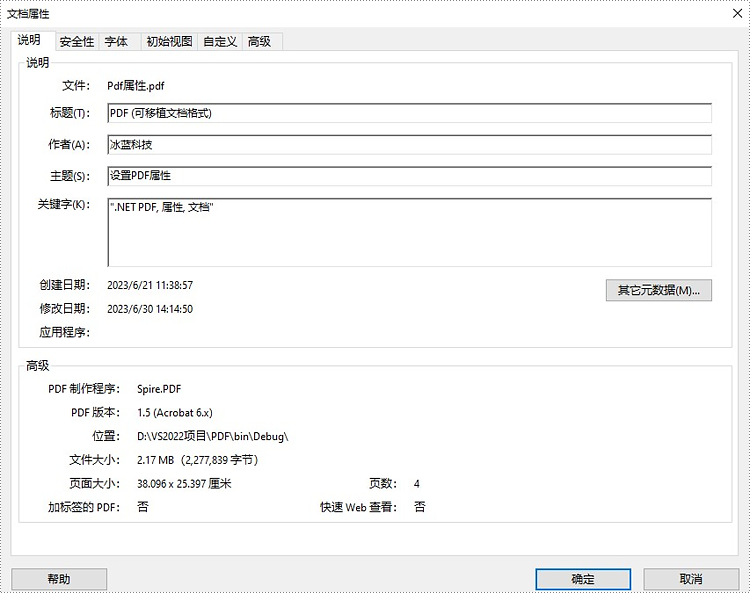Screen dimensions: 750x593
Task: Click the 修改日期: label
Action: 65,309
